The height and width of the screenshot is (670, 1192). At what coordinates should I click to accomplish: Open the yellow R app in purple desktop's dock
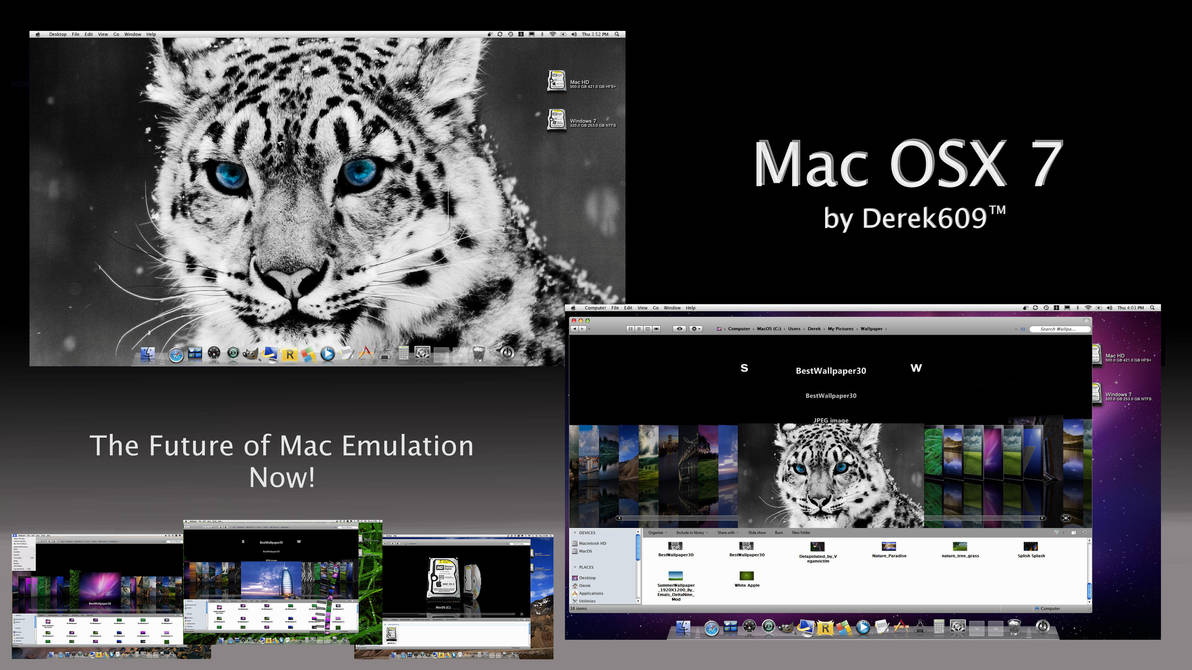tap(825, 628)
